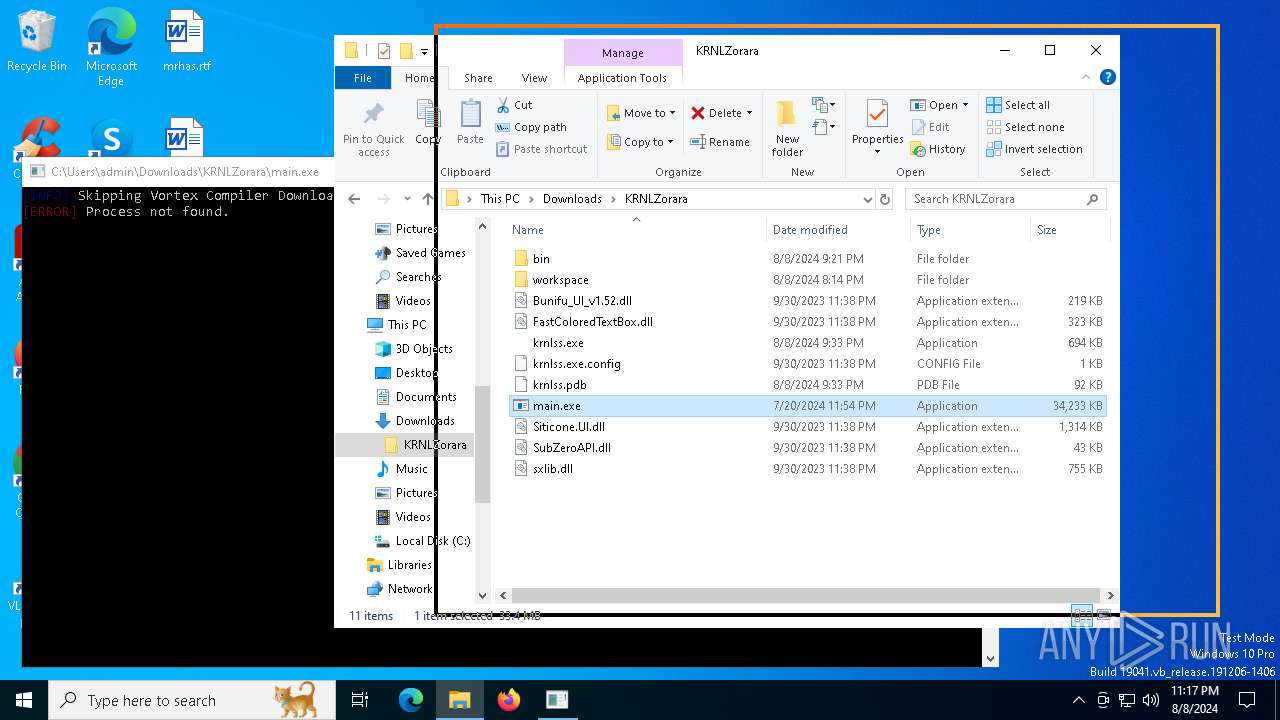Viewport: 1280px width, 720px height.
Task: Open the Move to dropdown
Action: click(x=641, y=113)
